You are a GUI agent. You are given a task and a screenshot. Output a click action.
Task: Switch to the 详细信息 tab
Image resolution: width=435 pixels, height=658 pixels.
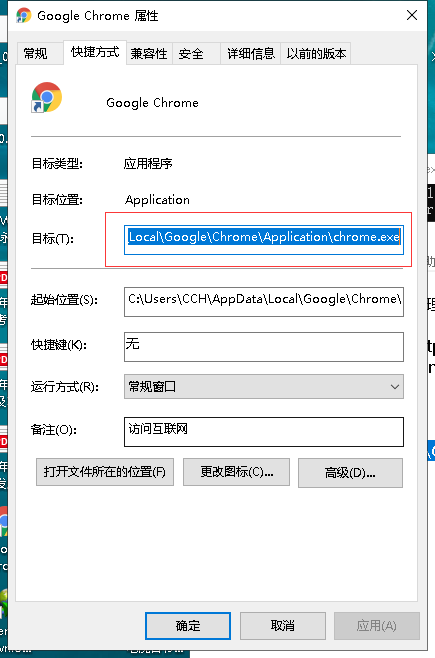251,54
